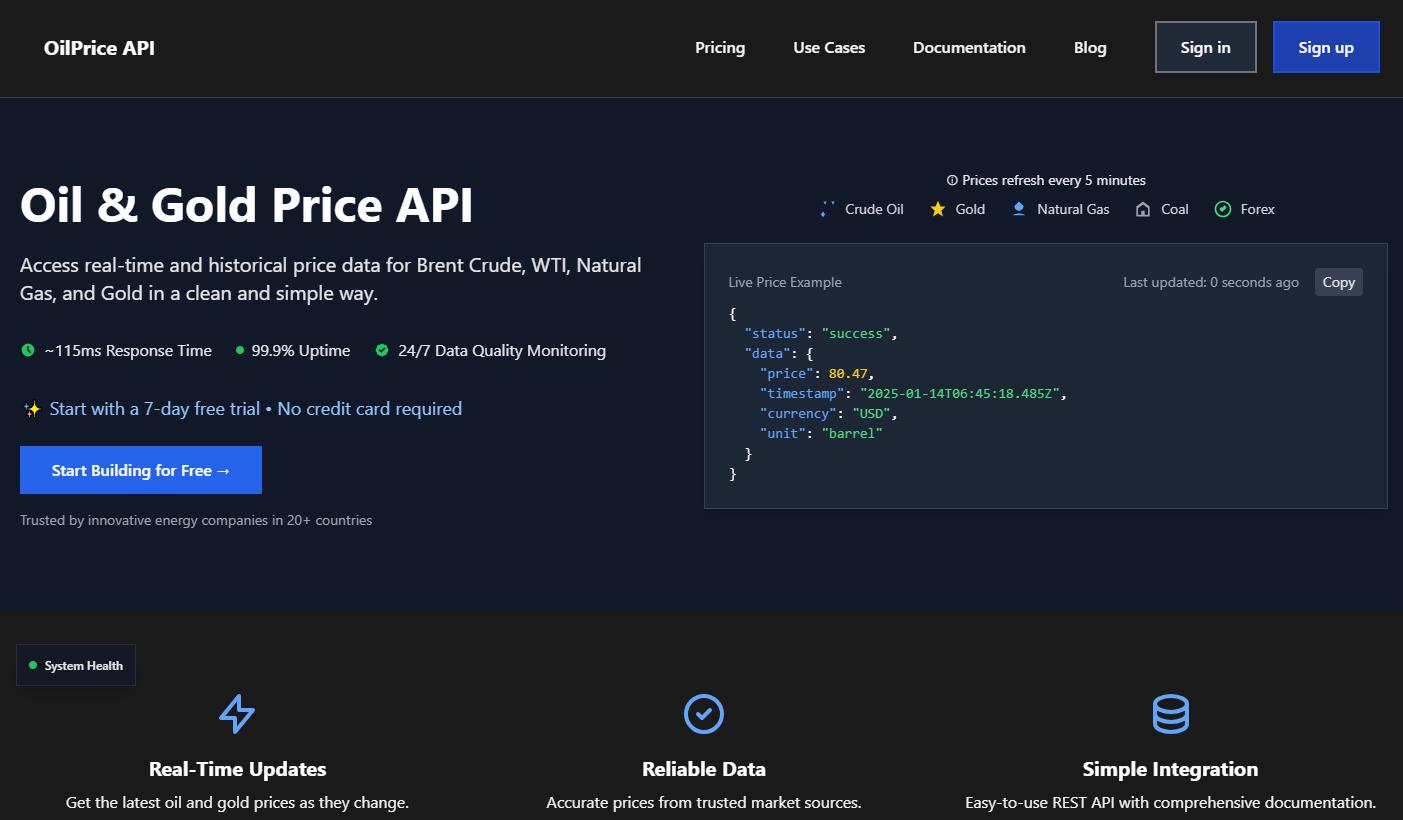
Task: Visit the Blog link
Action: 1090,47
